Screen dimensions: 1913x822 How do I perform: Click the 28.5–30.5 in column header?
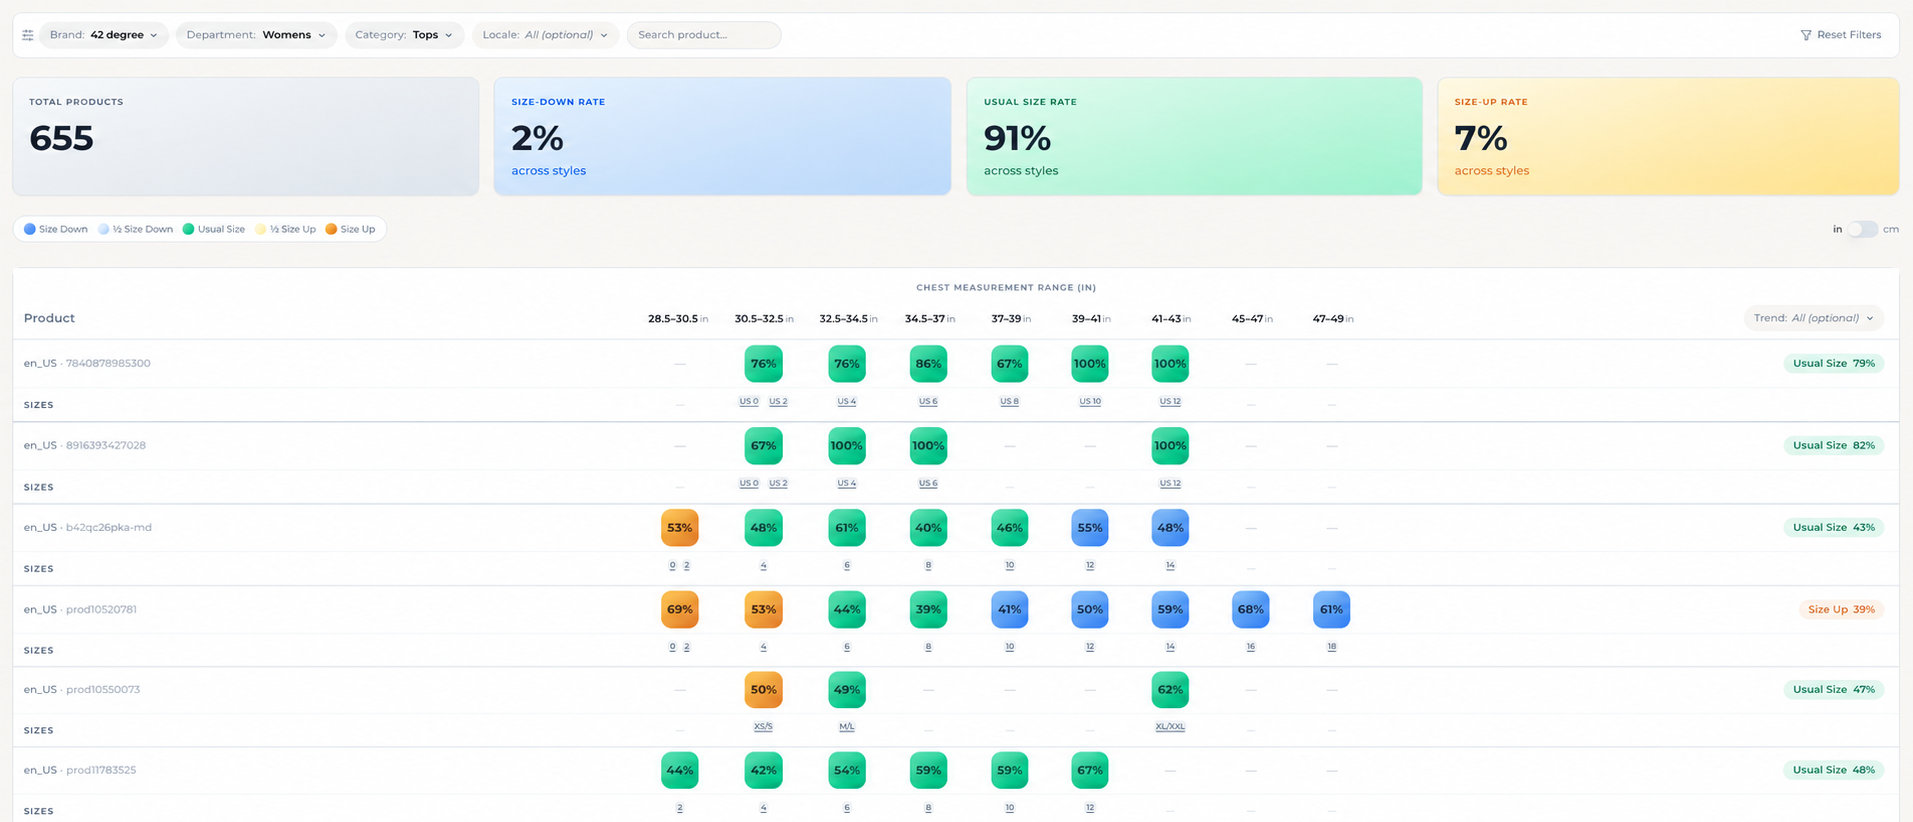tap(678, 319)
